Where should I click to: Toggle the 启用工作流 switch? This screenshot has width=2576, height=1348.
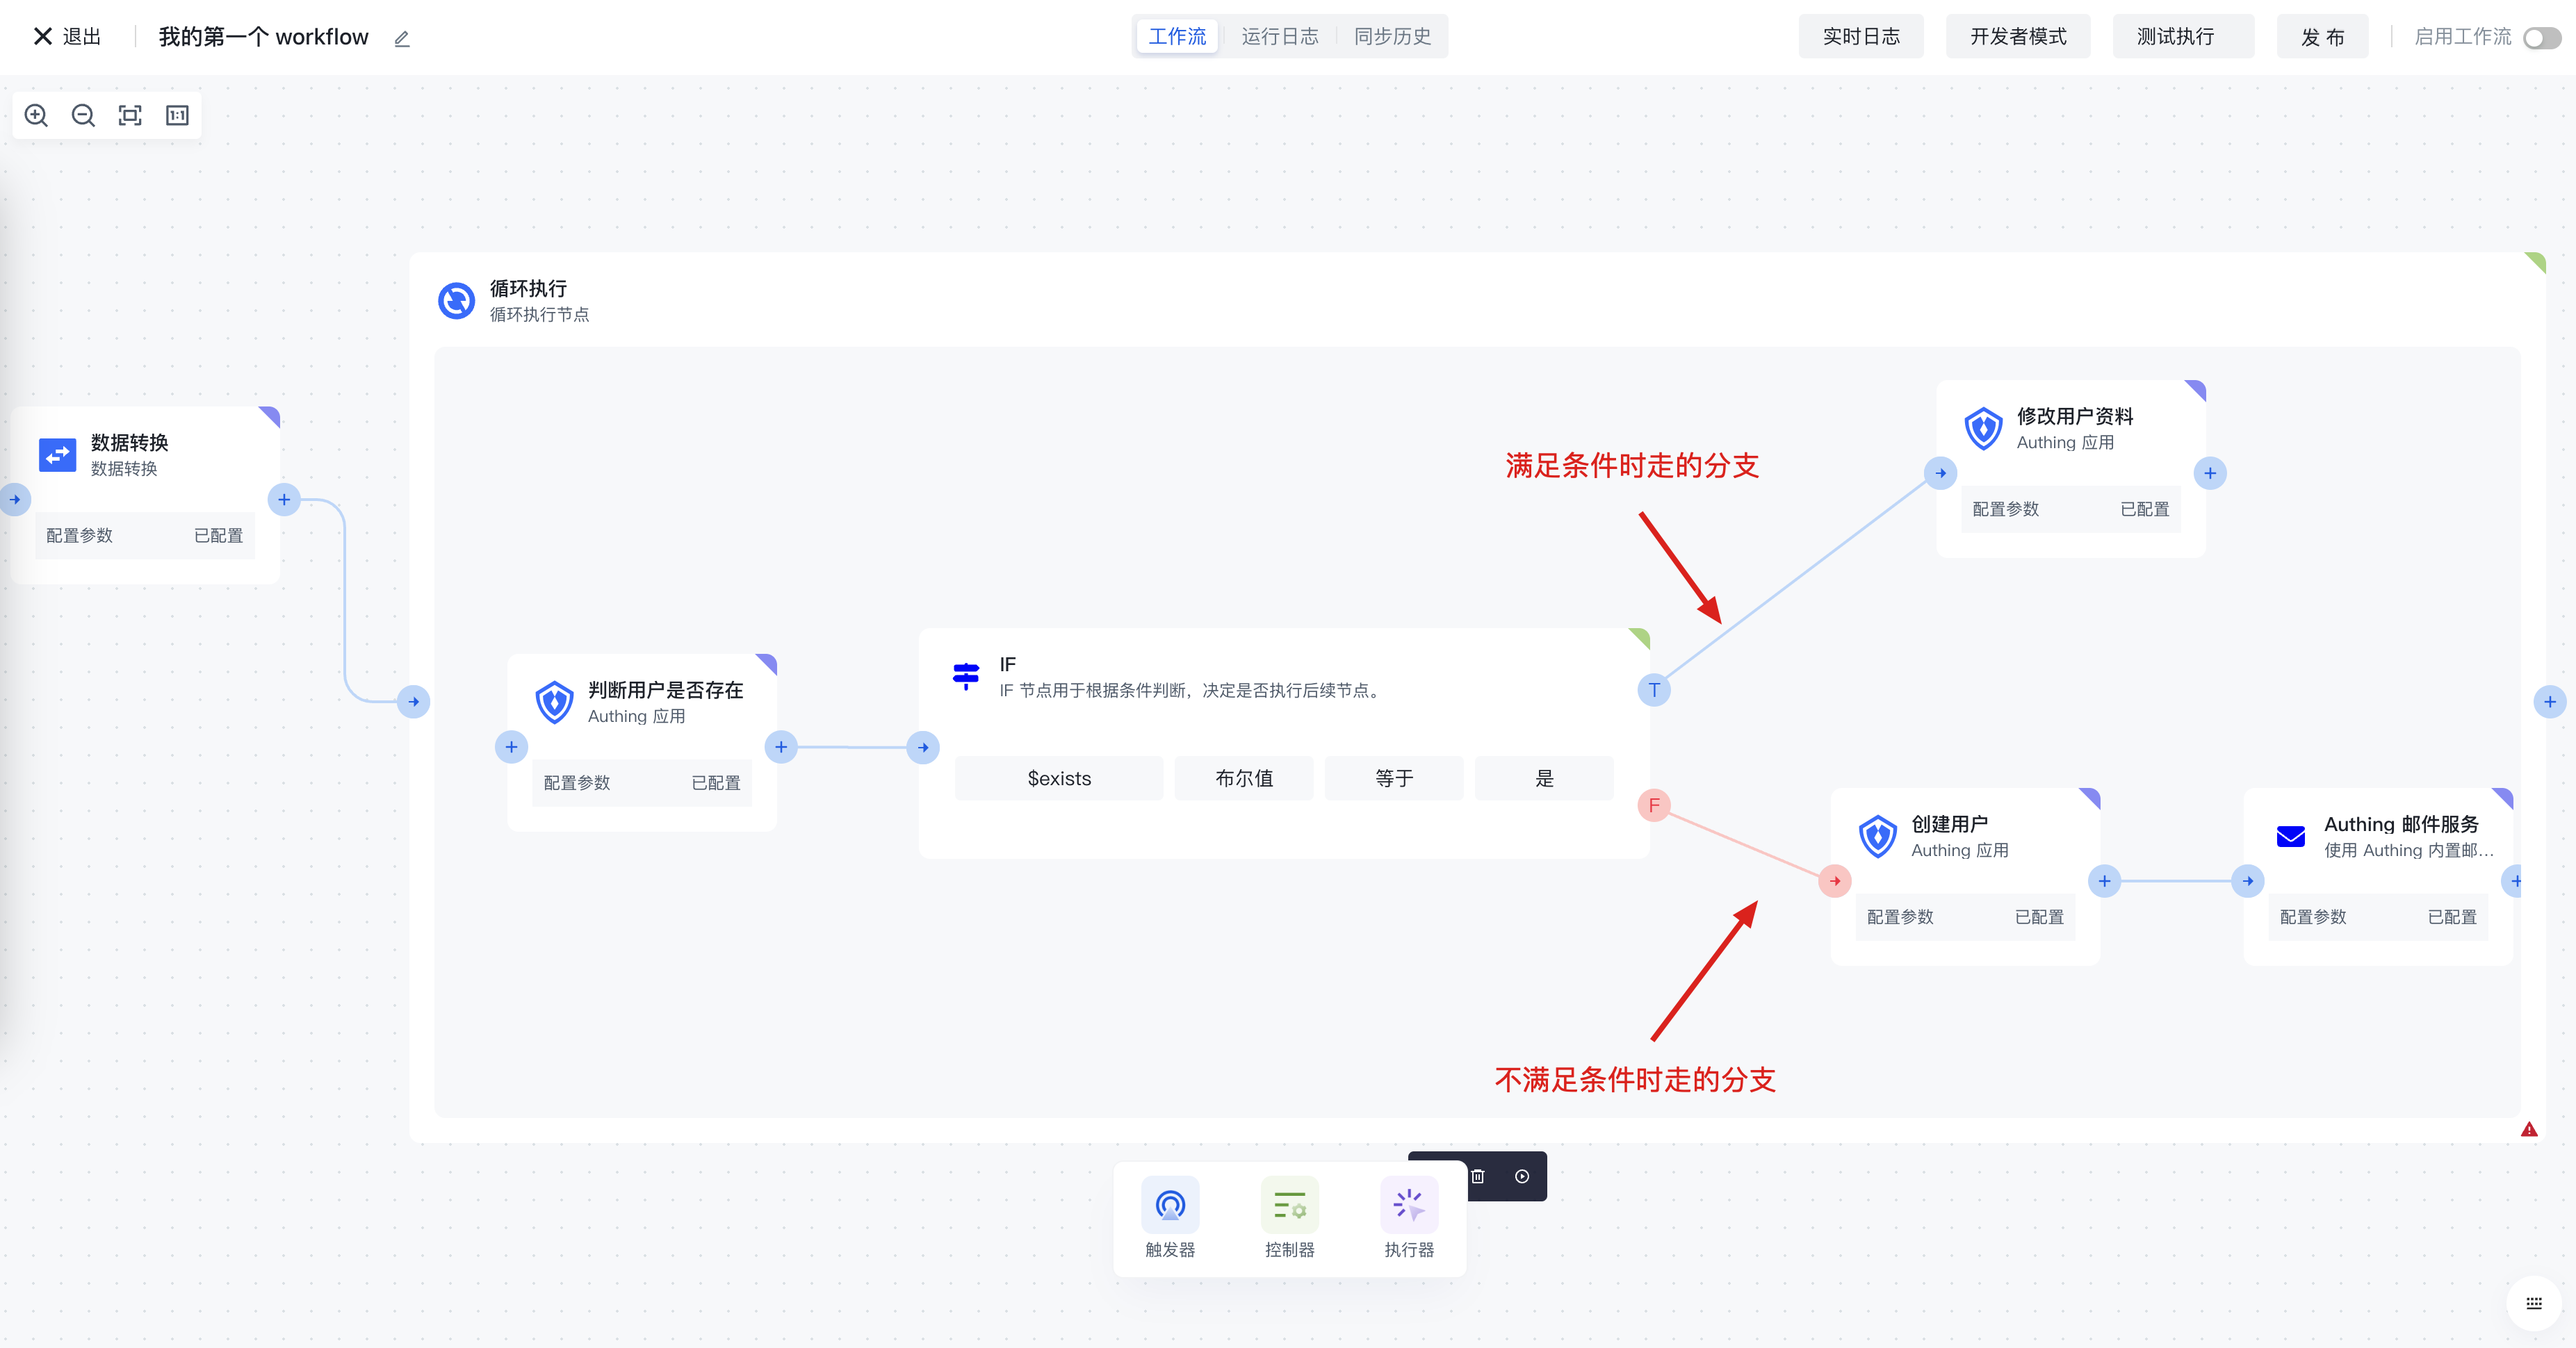coord(2541,38)
